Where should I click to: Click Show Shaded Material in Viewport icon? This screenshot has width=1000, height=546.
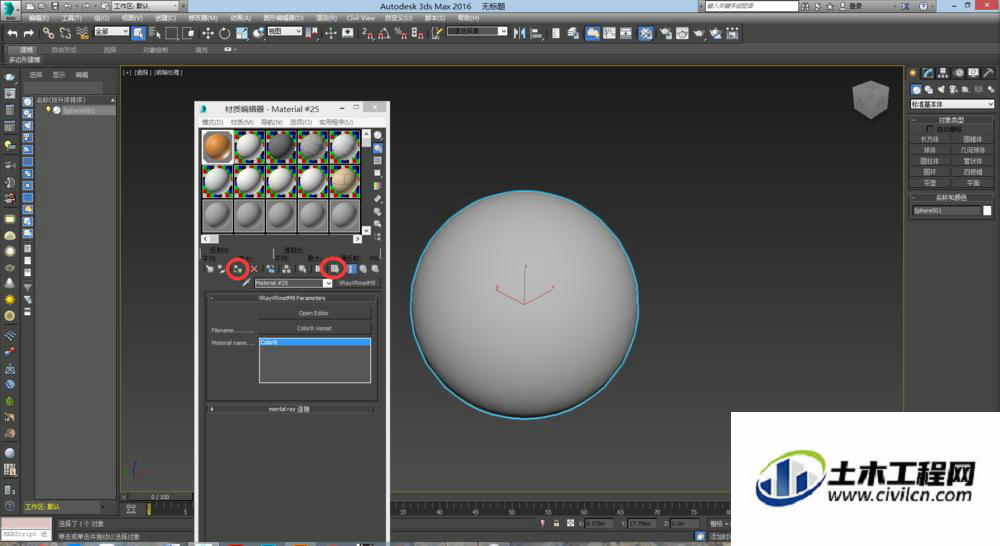[334, 269]
